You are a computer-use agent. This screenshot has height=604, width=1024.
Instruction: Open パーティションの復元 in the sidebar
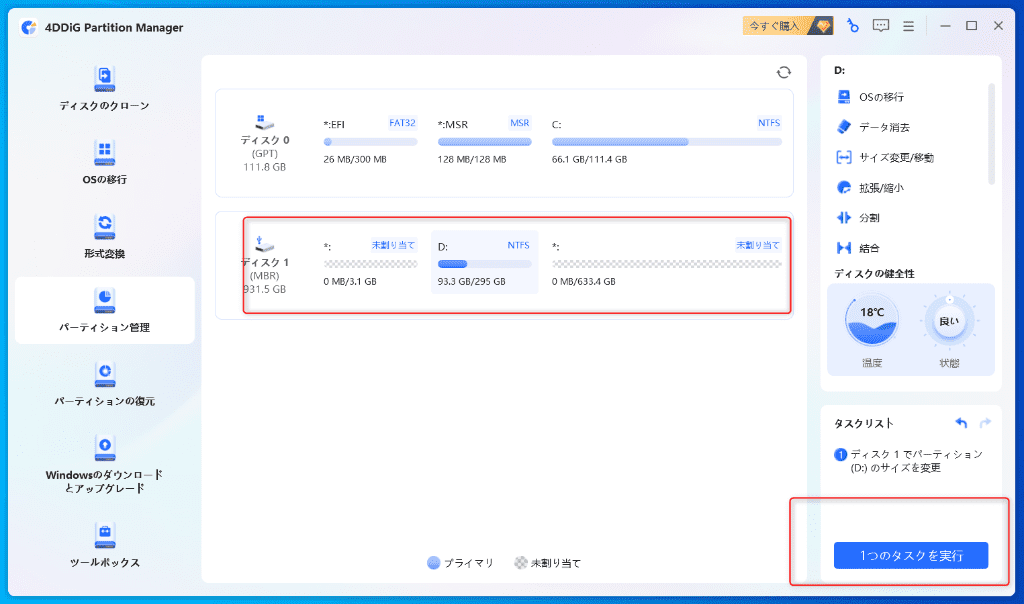click(x=104, y=384)
